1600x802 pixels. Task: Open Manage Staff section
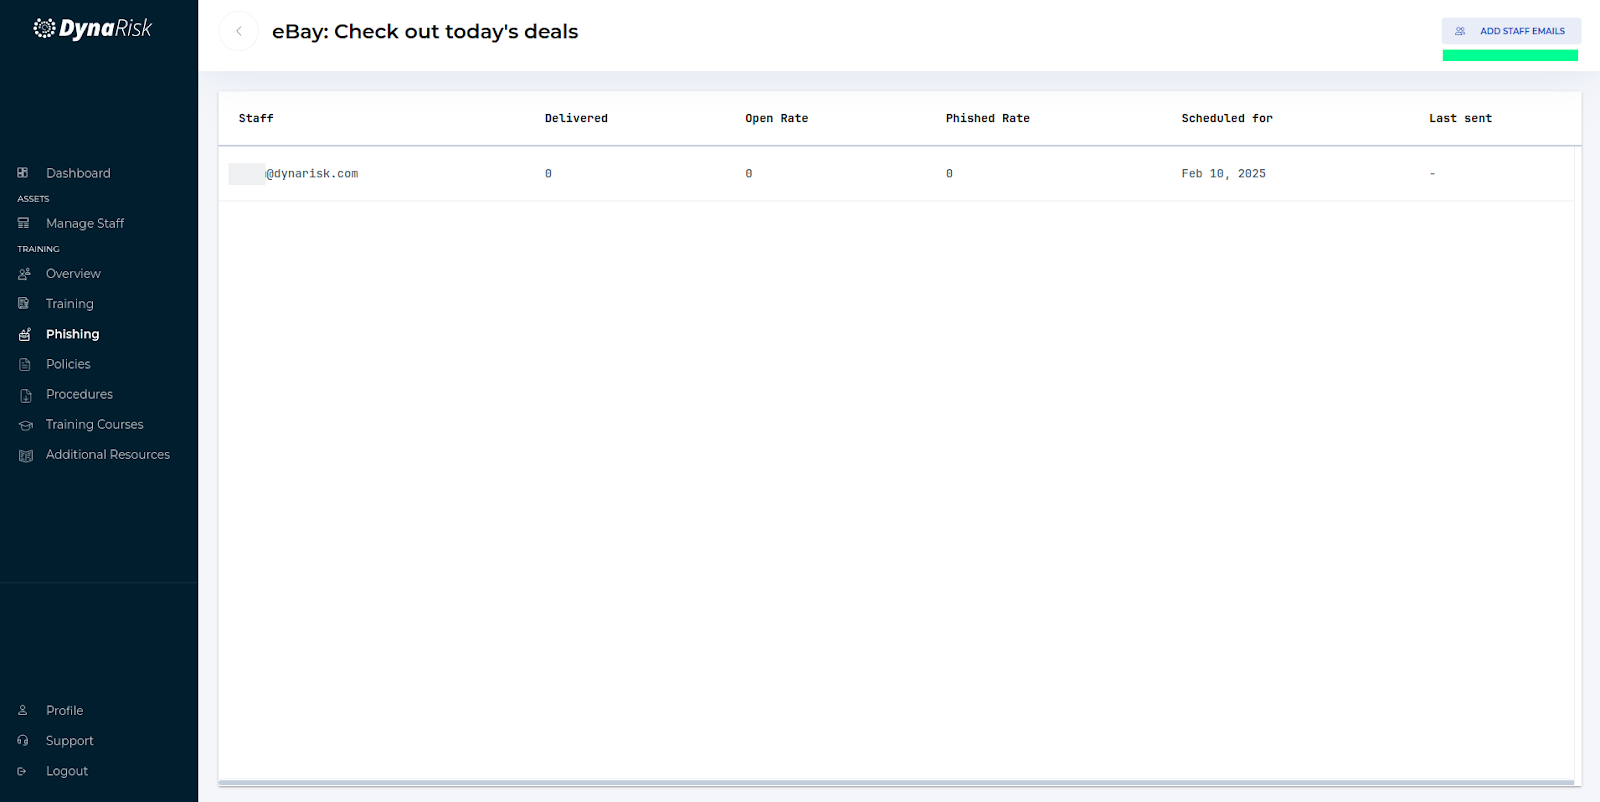85,223
